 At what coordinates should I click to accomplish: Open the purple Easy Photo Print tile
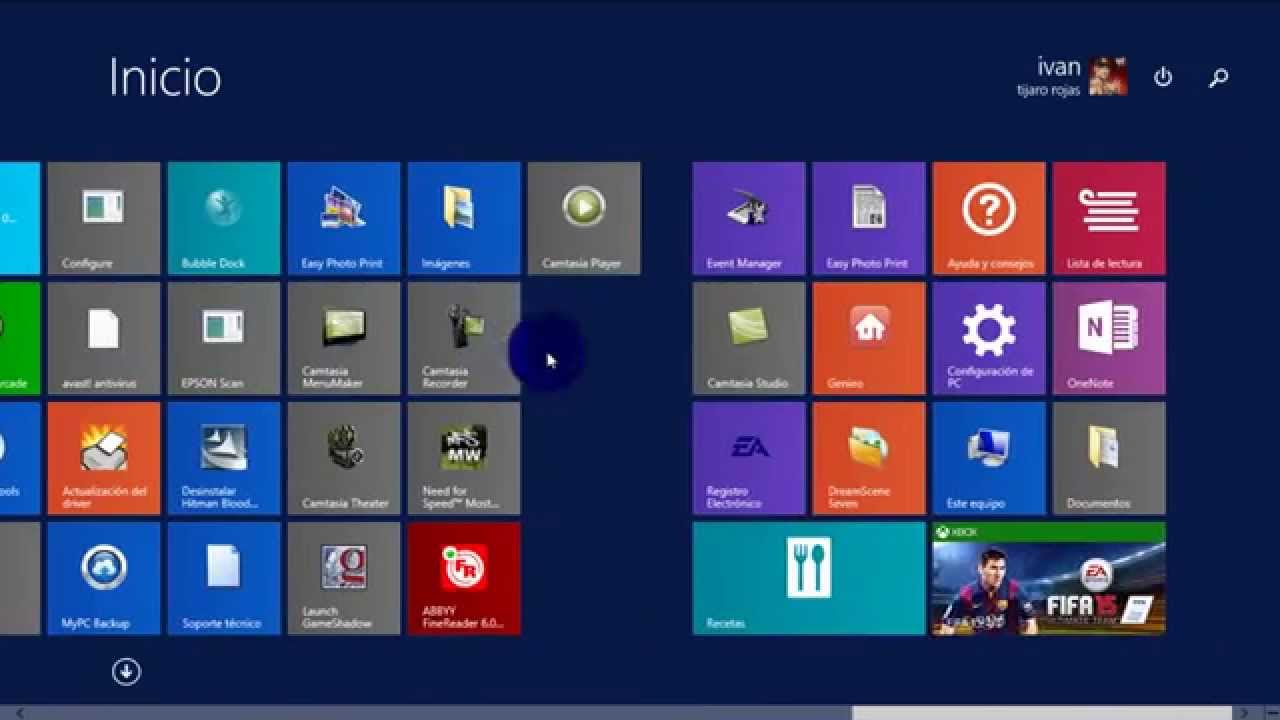(869, 218)
